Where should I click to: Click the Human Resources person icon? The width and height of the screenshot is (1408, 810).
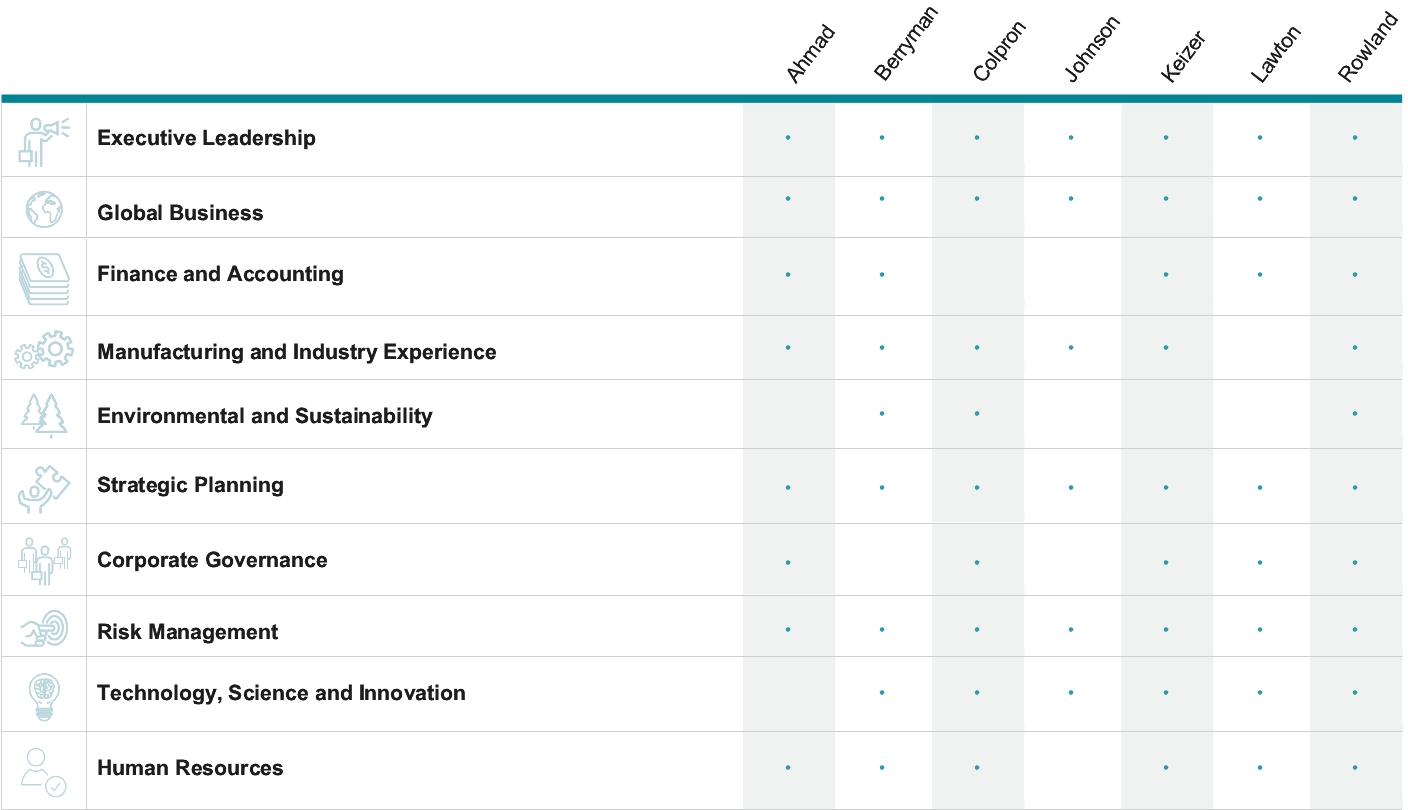pyautogui.click(x=44, y=771)
